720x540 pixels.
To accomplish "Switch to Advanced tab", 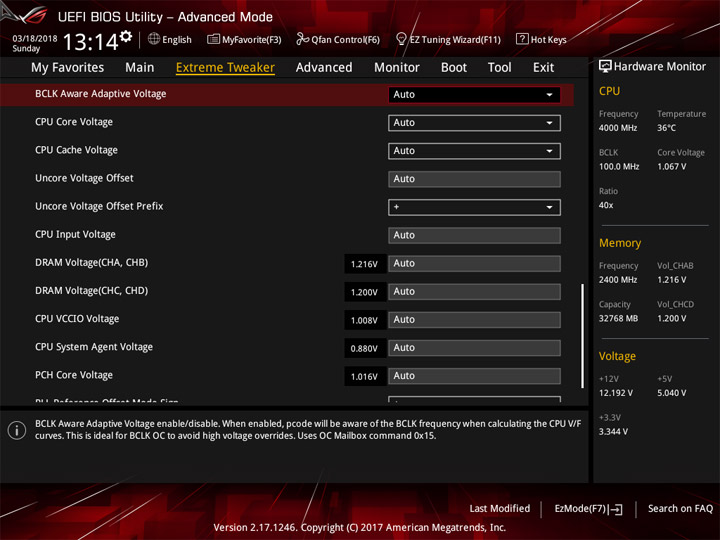I will point(324,68).
